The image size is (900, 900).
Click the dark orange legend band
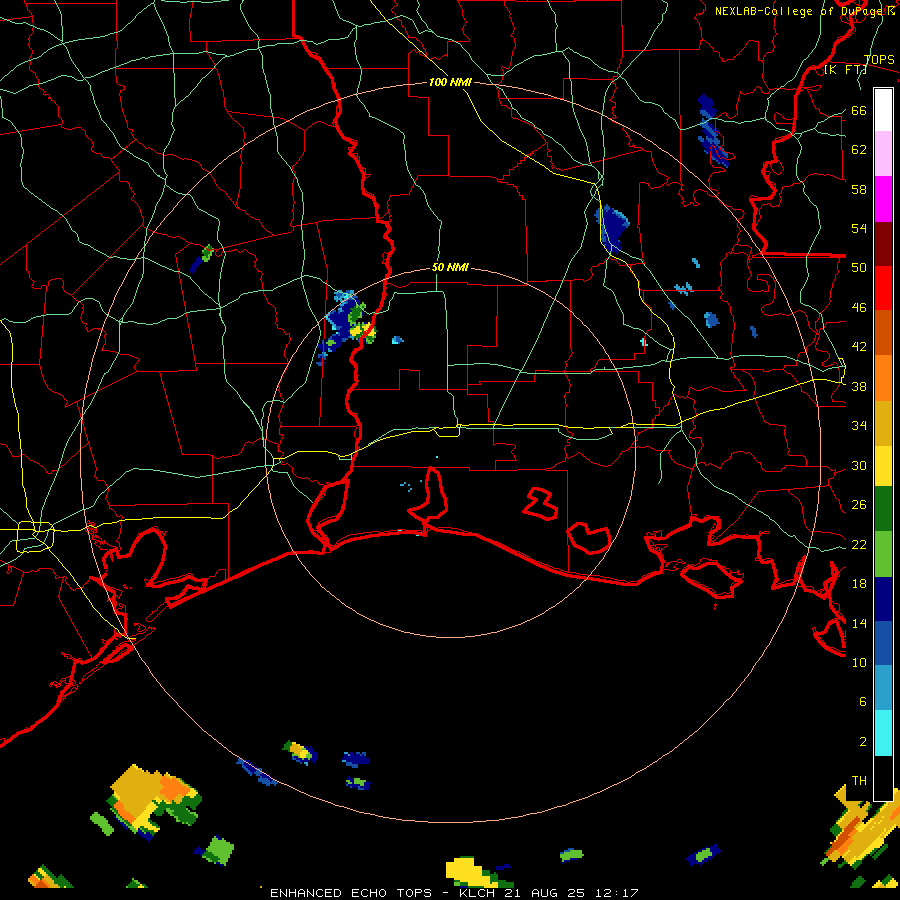point(883,333)
